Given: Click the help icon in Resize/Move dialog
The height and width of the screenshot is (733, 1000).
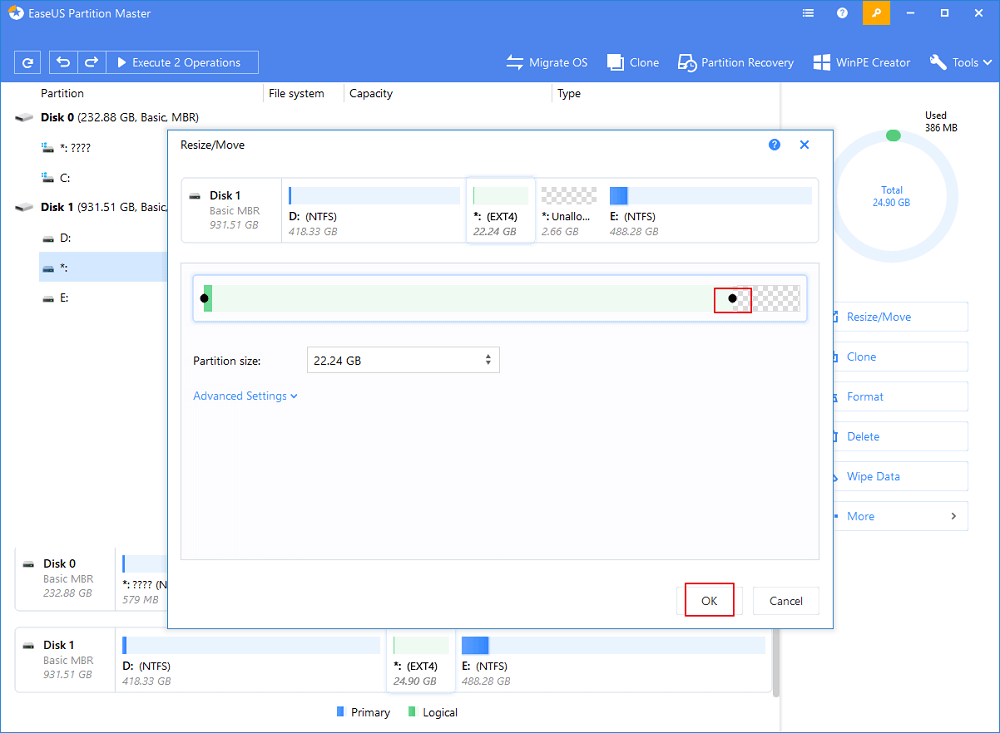Looking at the screenshot, I should (x=774, y=145).
